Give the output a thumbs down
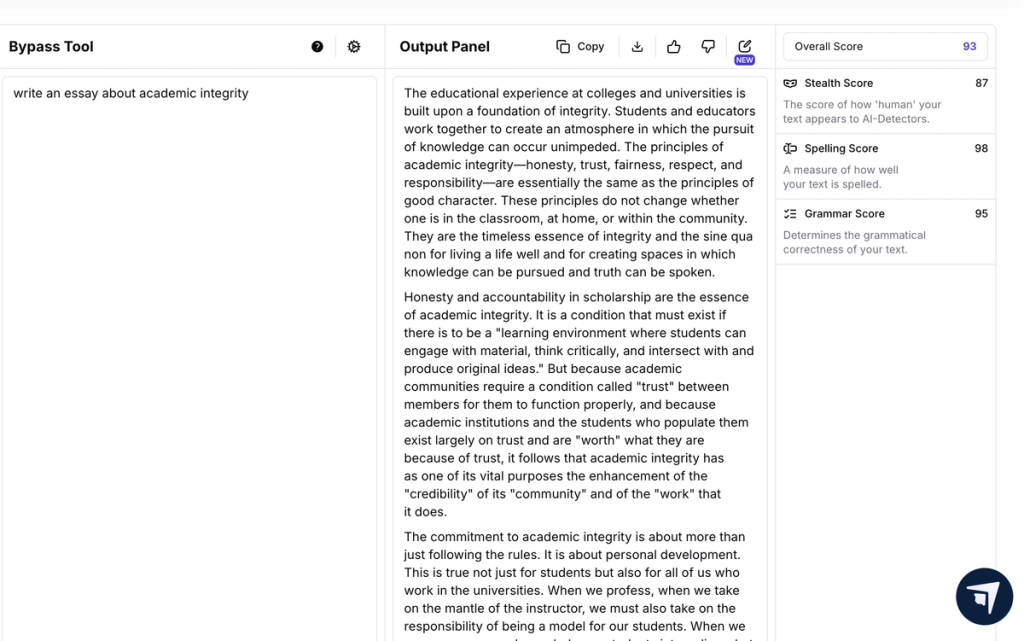 point(707,46)
